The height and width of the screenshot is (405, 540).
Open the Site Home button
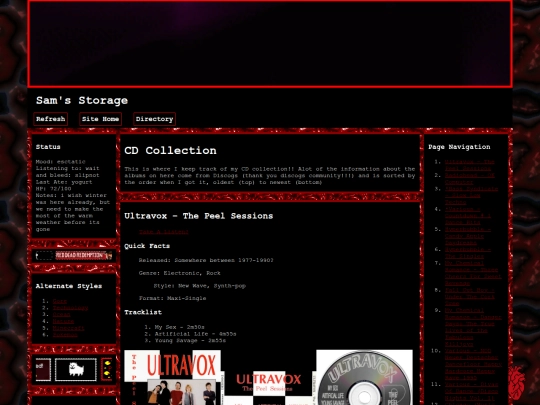pyautogui.click(x=100, y=119)
